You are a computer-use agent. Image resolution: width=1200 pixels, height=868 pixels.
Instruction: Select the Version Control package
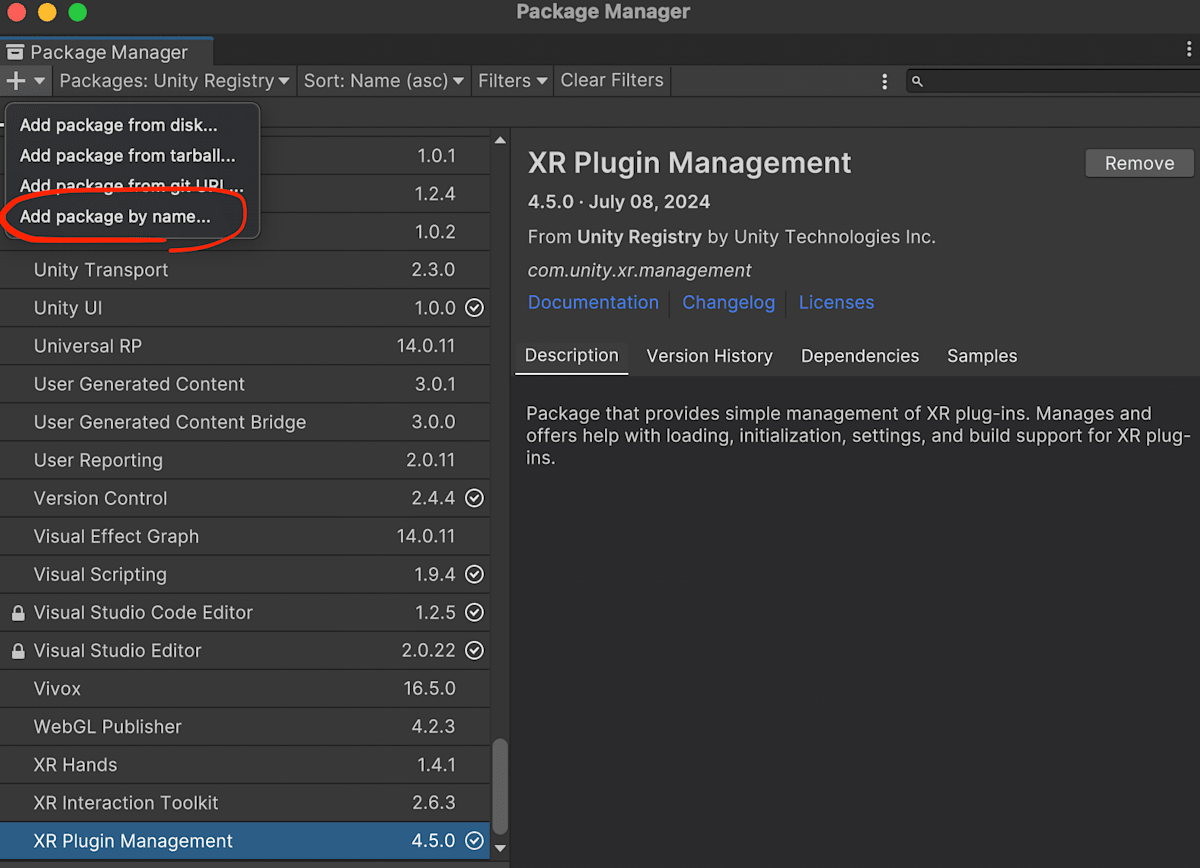(x=245, y=498)
